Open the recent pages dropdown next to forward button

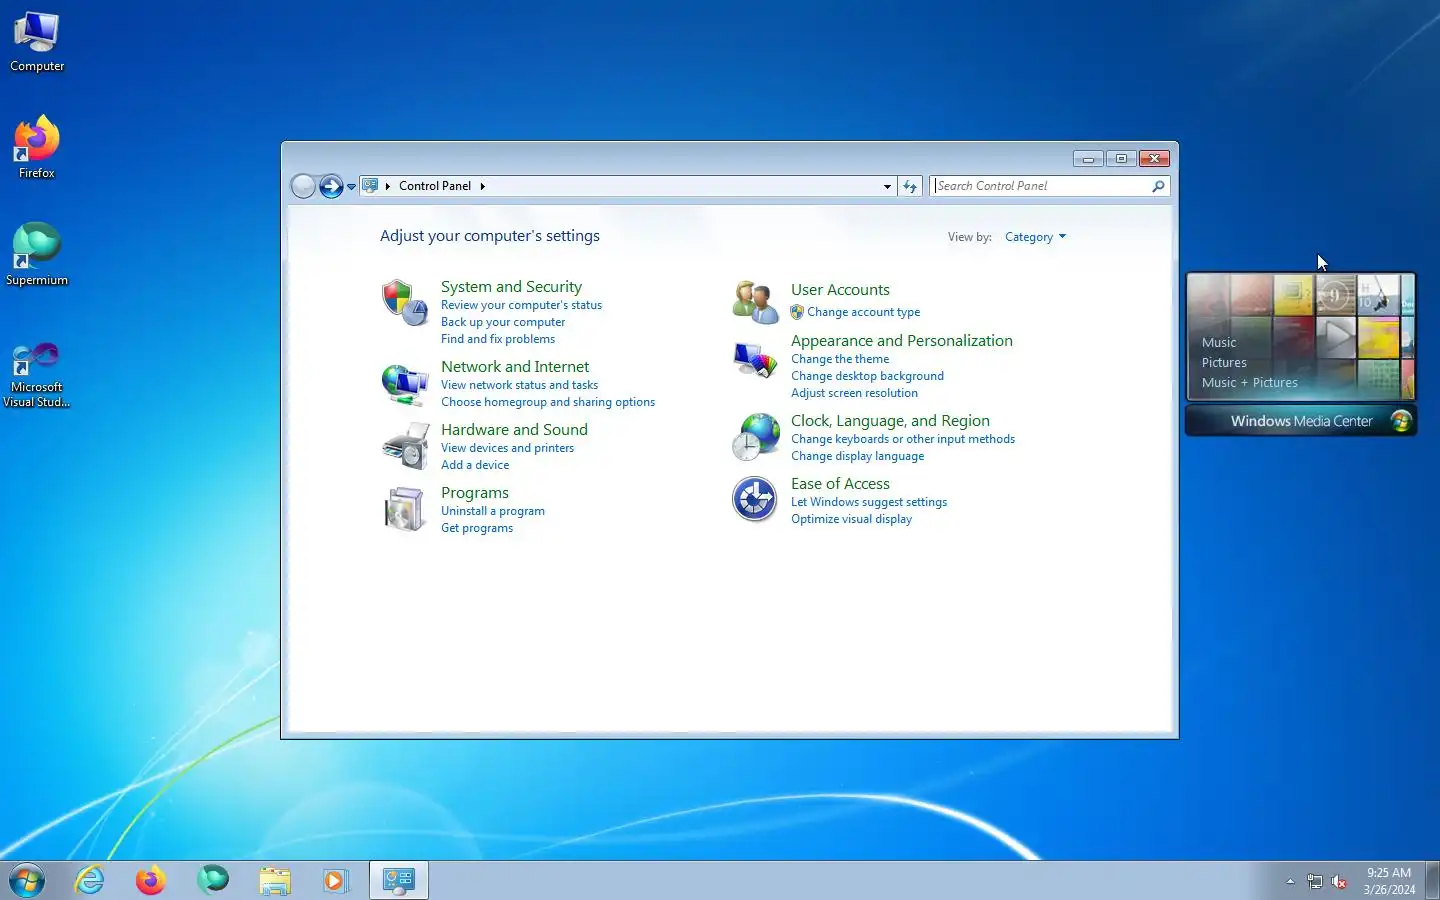click(x=351, y=186)
